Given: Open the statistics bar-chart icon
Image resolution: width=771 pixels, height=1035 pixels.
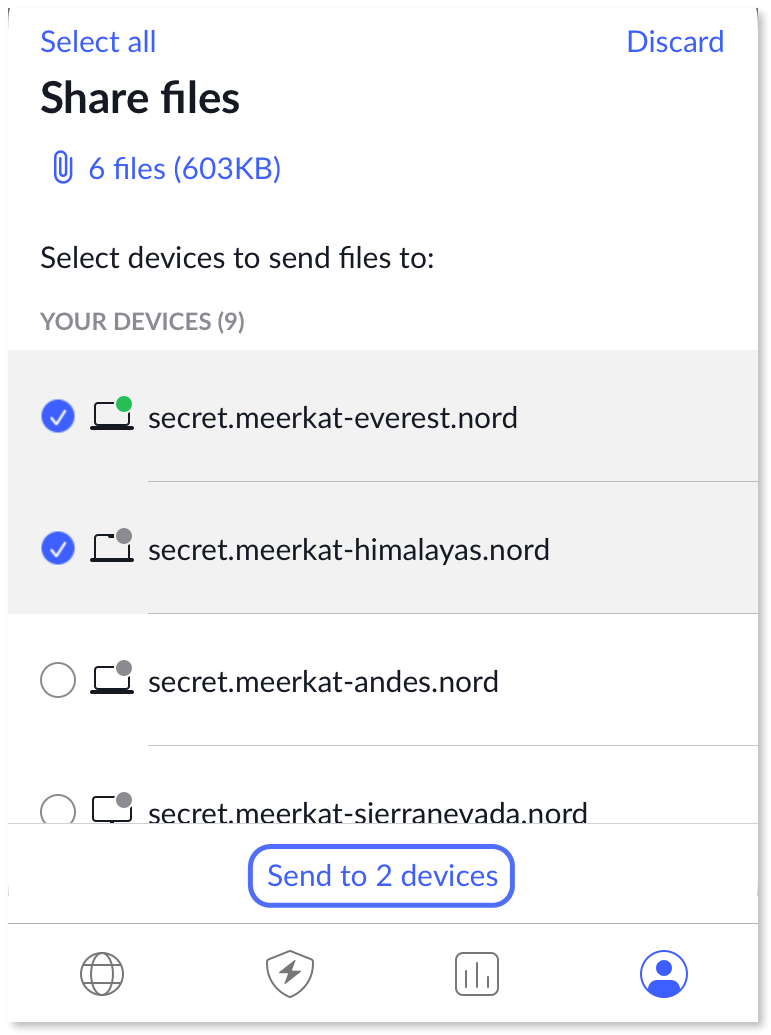Looking at the screenshot, I should (x=476, y=973).
